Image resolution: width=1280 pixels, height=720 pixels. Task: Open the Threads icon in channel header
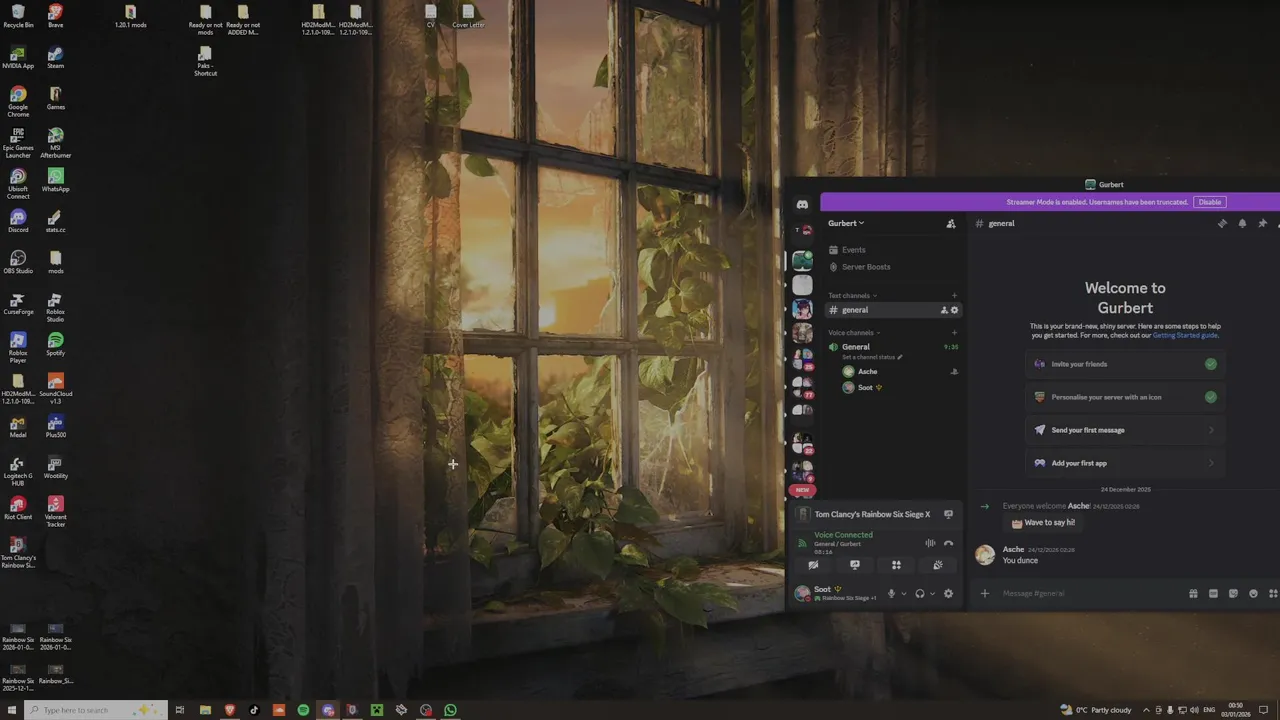[x=1222, y=224]
